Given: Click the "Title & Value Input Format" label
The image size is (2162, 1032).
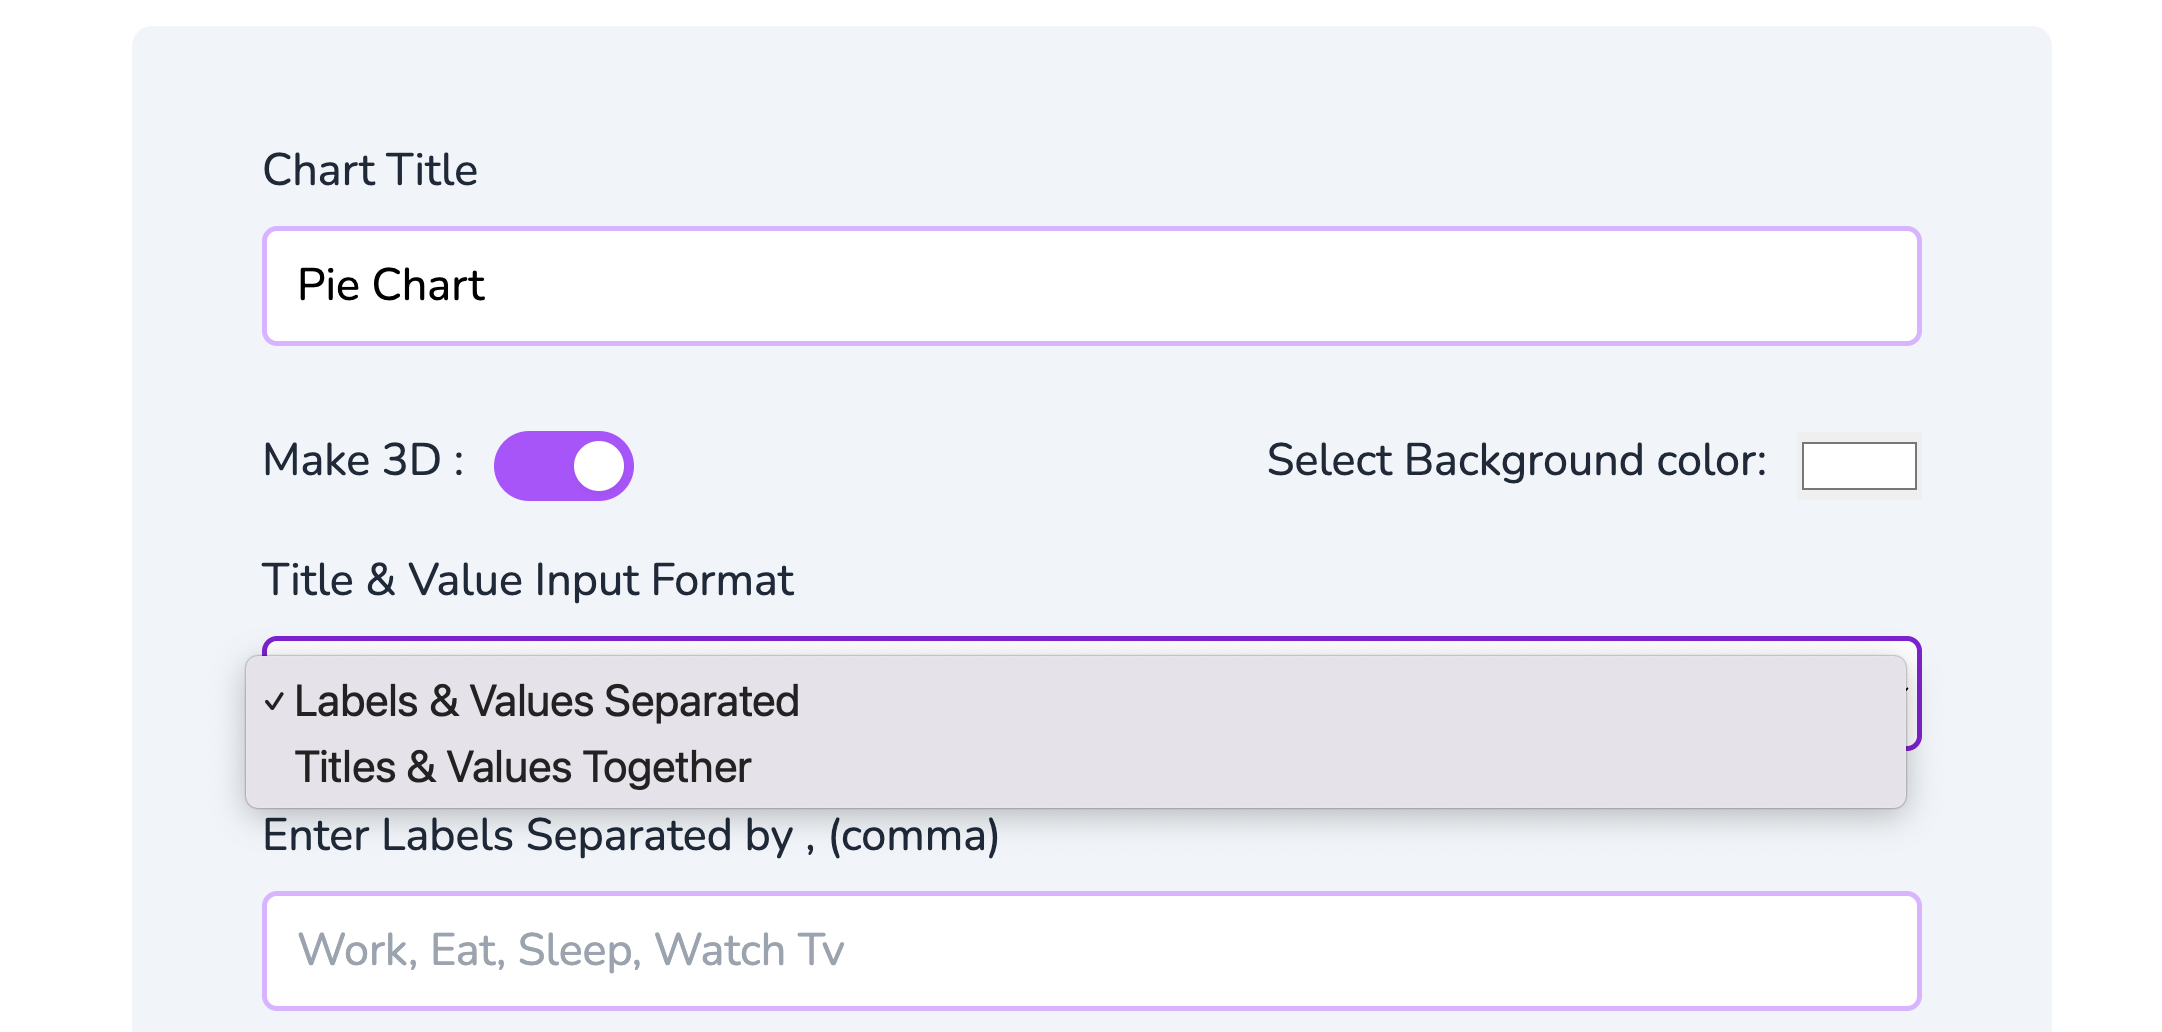Looking at the screenshot, I should (x=527, y=580).
